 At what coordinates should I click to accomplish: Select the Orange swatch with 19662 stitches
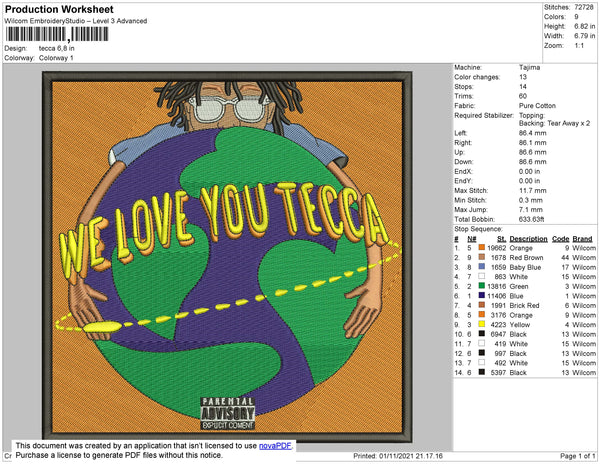point(482,248)
